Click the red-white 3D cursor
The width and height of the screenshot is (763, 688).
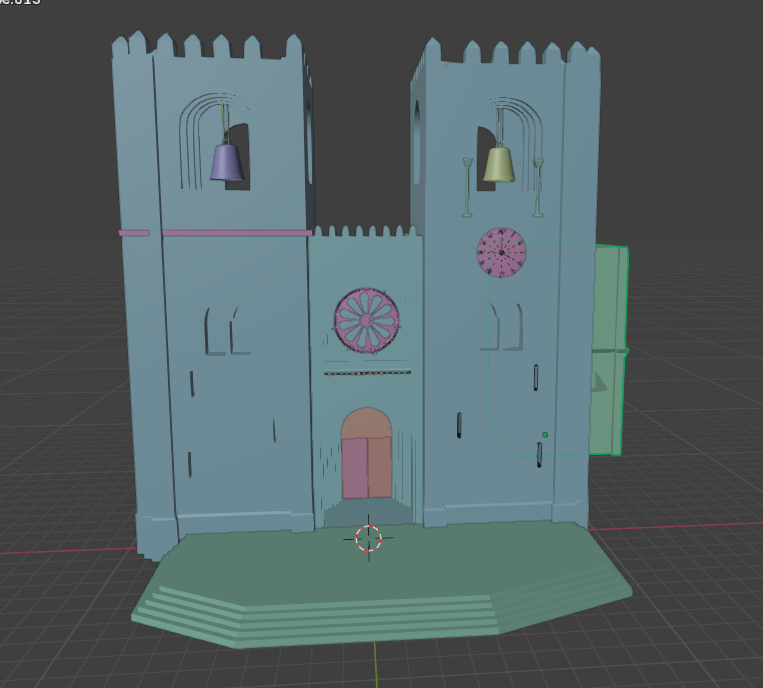(x=369, y=538)
